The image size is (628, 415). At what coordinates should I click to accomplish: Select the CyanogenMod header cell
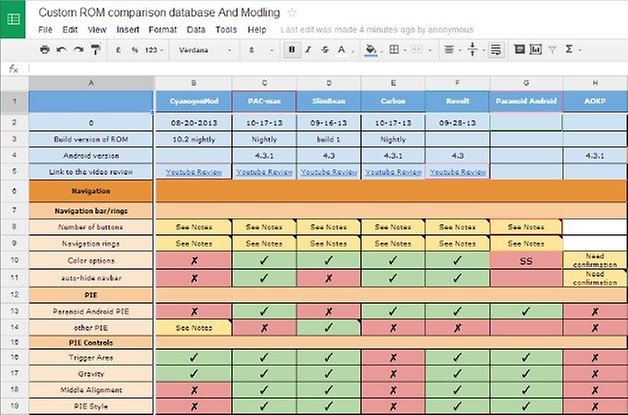tap(194, 101)
